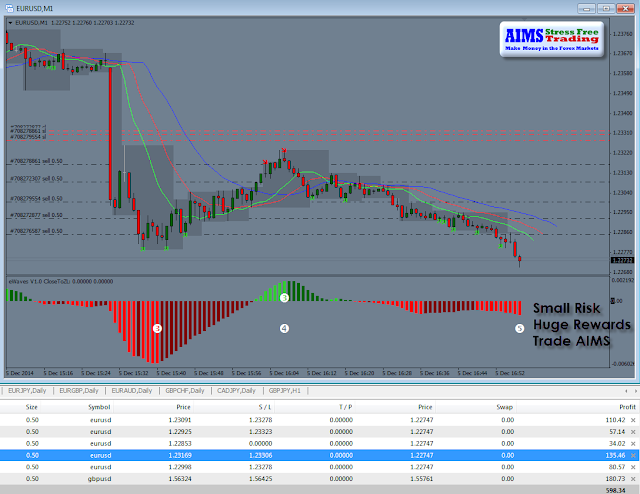Click the wave marker 4 on eWaves indicator

click(x=284, y=328)
